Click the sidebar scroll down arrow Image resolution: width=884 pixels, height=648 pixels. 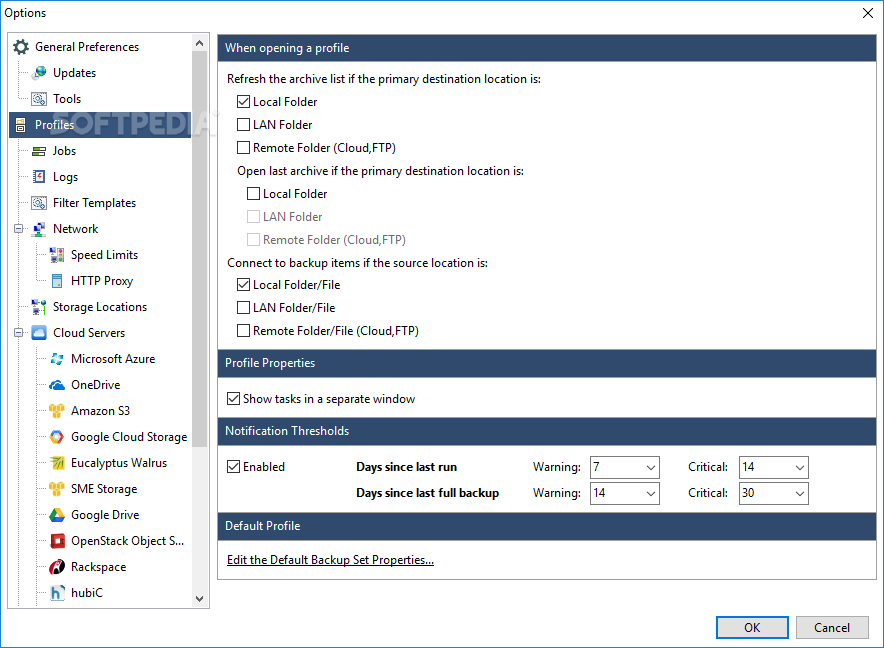[199, 599]
